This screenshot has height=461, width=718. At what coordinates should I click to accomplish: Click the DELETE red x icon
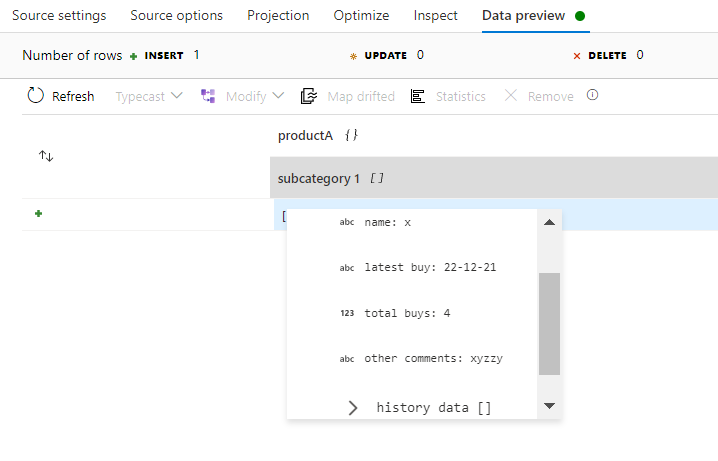point(577,56)
